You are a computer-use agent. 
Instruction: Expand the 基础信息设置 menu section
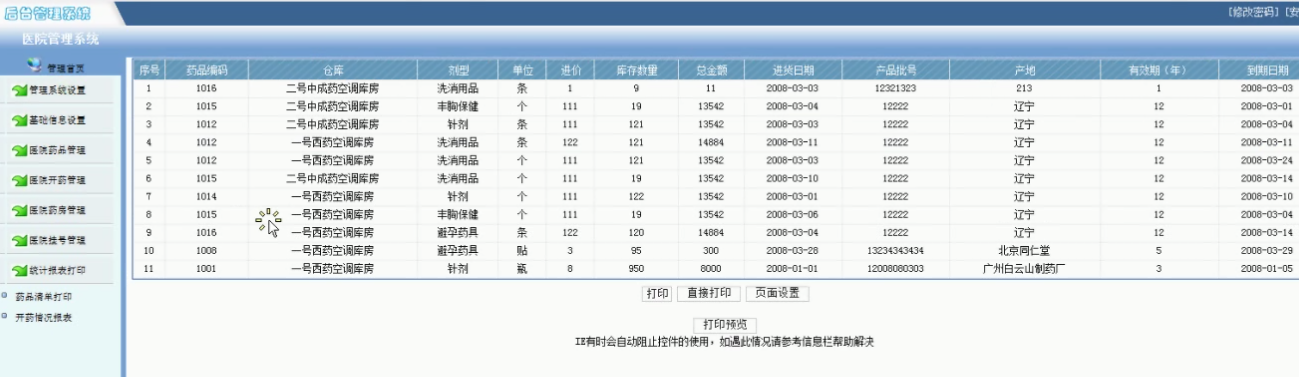[x=57, y=121]
